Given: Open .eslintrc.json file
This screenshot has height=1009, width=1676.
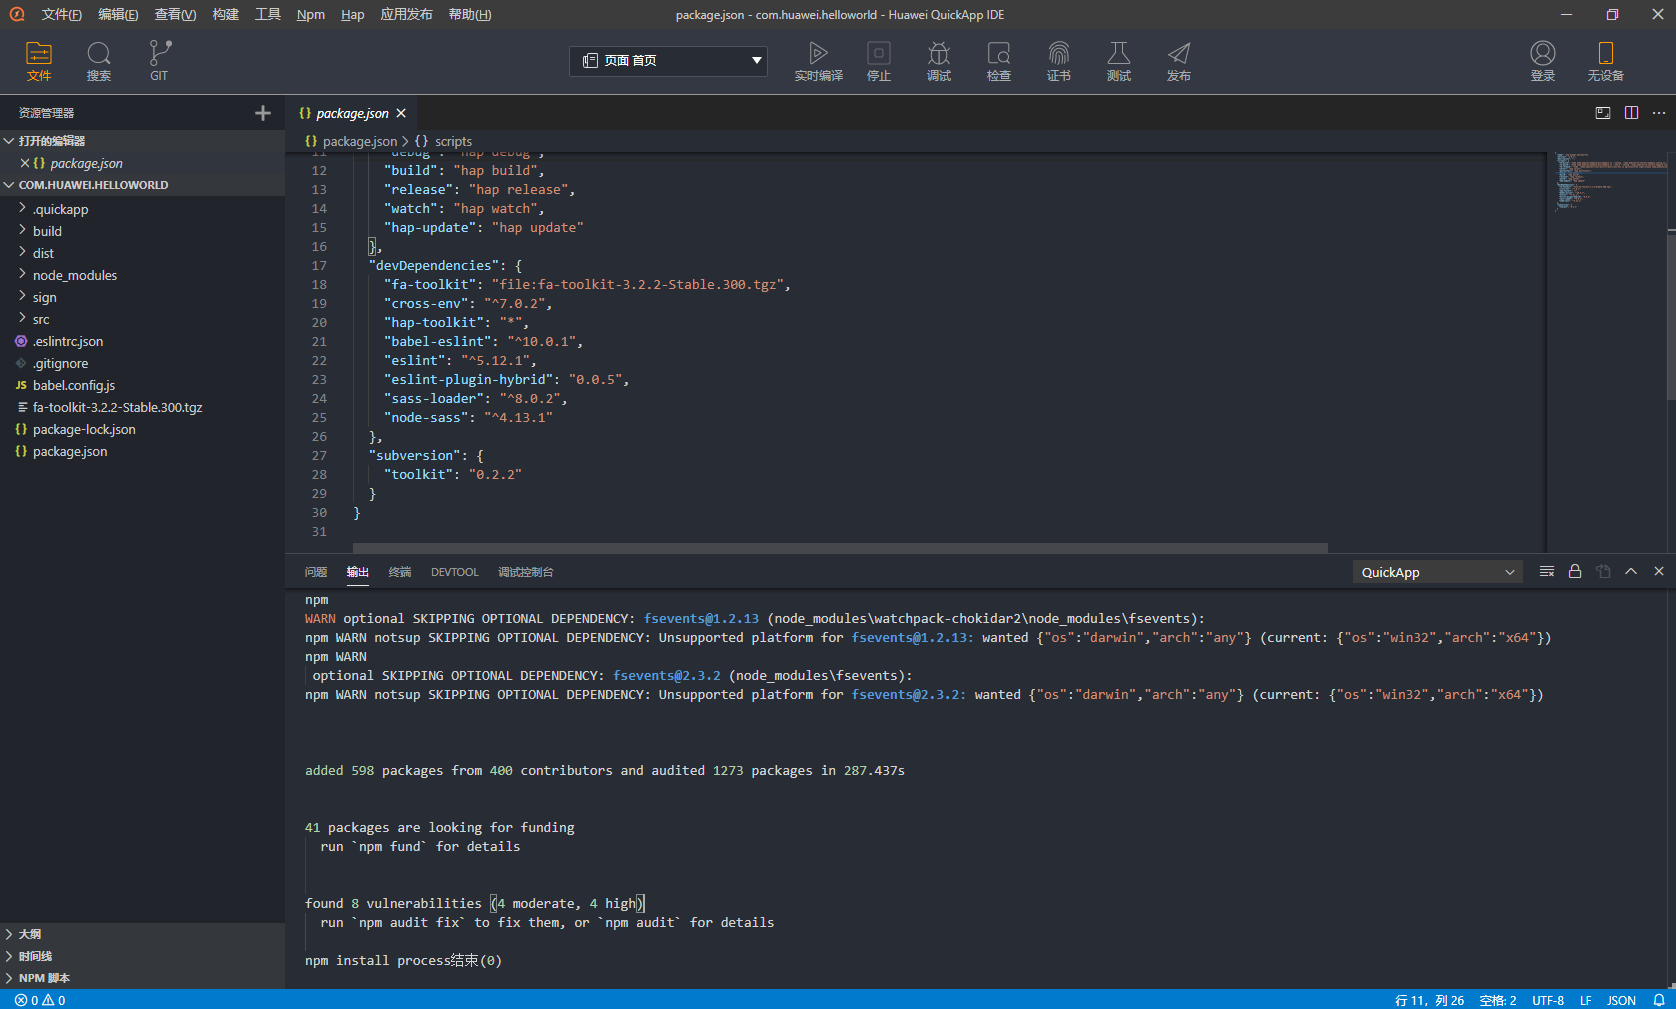Looking at the screenshot, I should pyautogui.click(x=68, y=341).
